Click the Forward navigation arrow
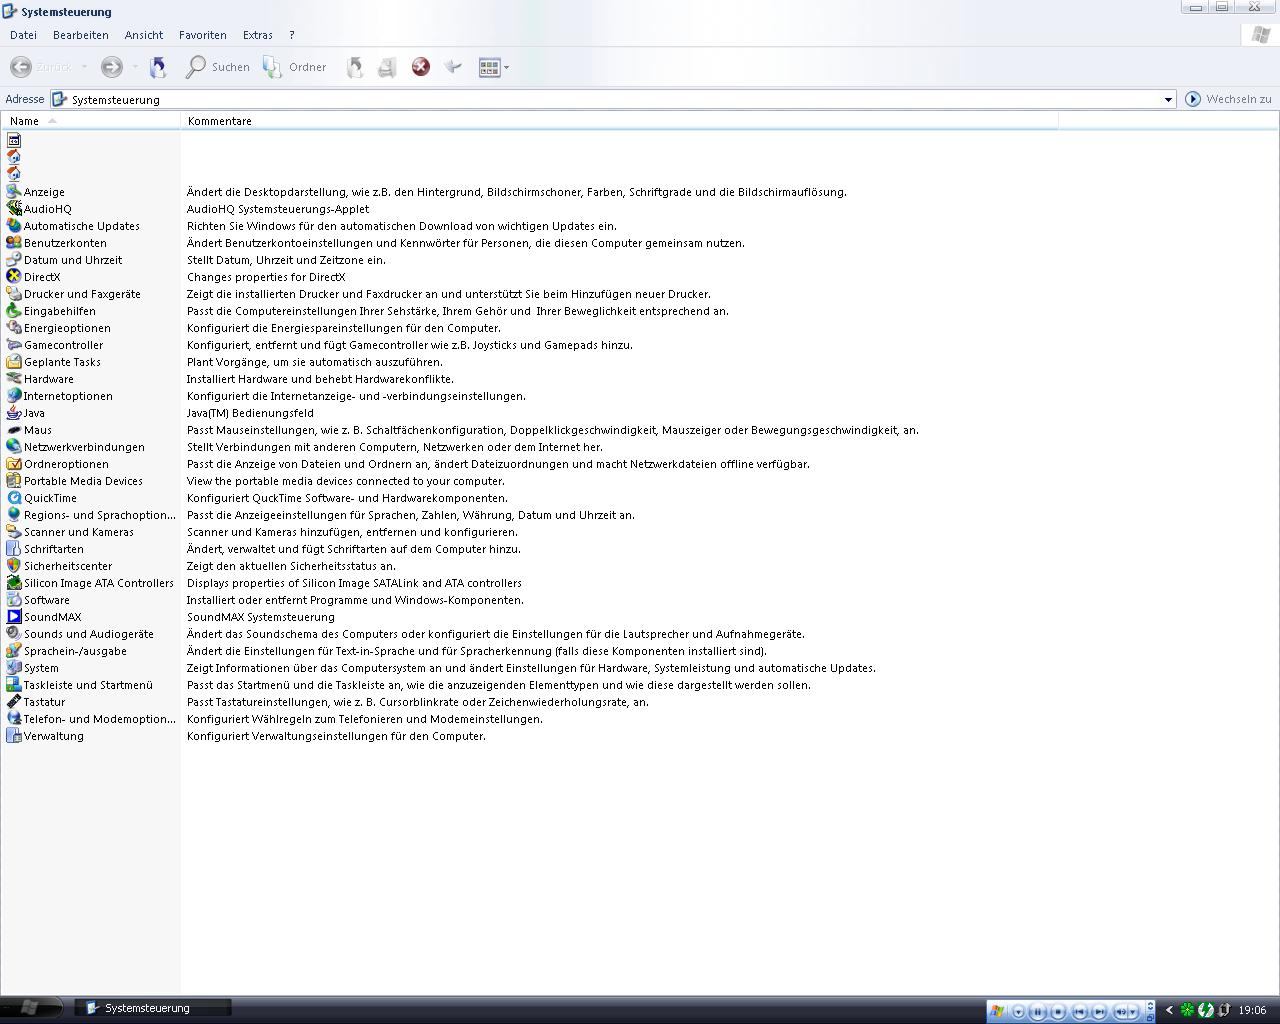This screenshot has width=1280, height=1024. pyautogui.click(x=112, y=67)
